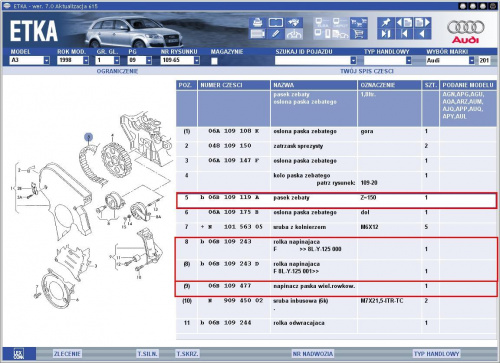Switch to the OGRANICZENIE tab
This screenshot has width=500, height=363.
(117, 71)
